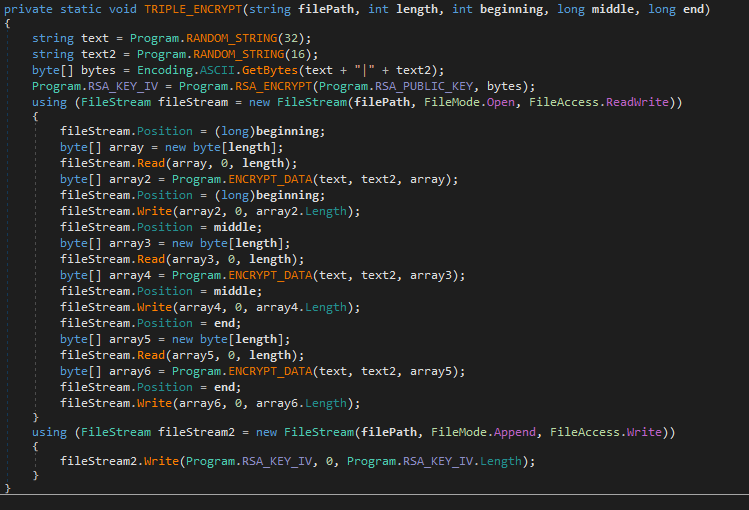Screen dimensions: 749x510
Task: Click 'Write' in the fileStream2.Write call
Action: point(161,461)
